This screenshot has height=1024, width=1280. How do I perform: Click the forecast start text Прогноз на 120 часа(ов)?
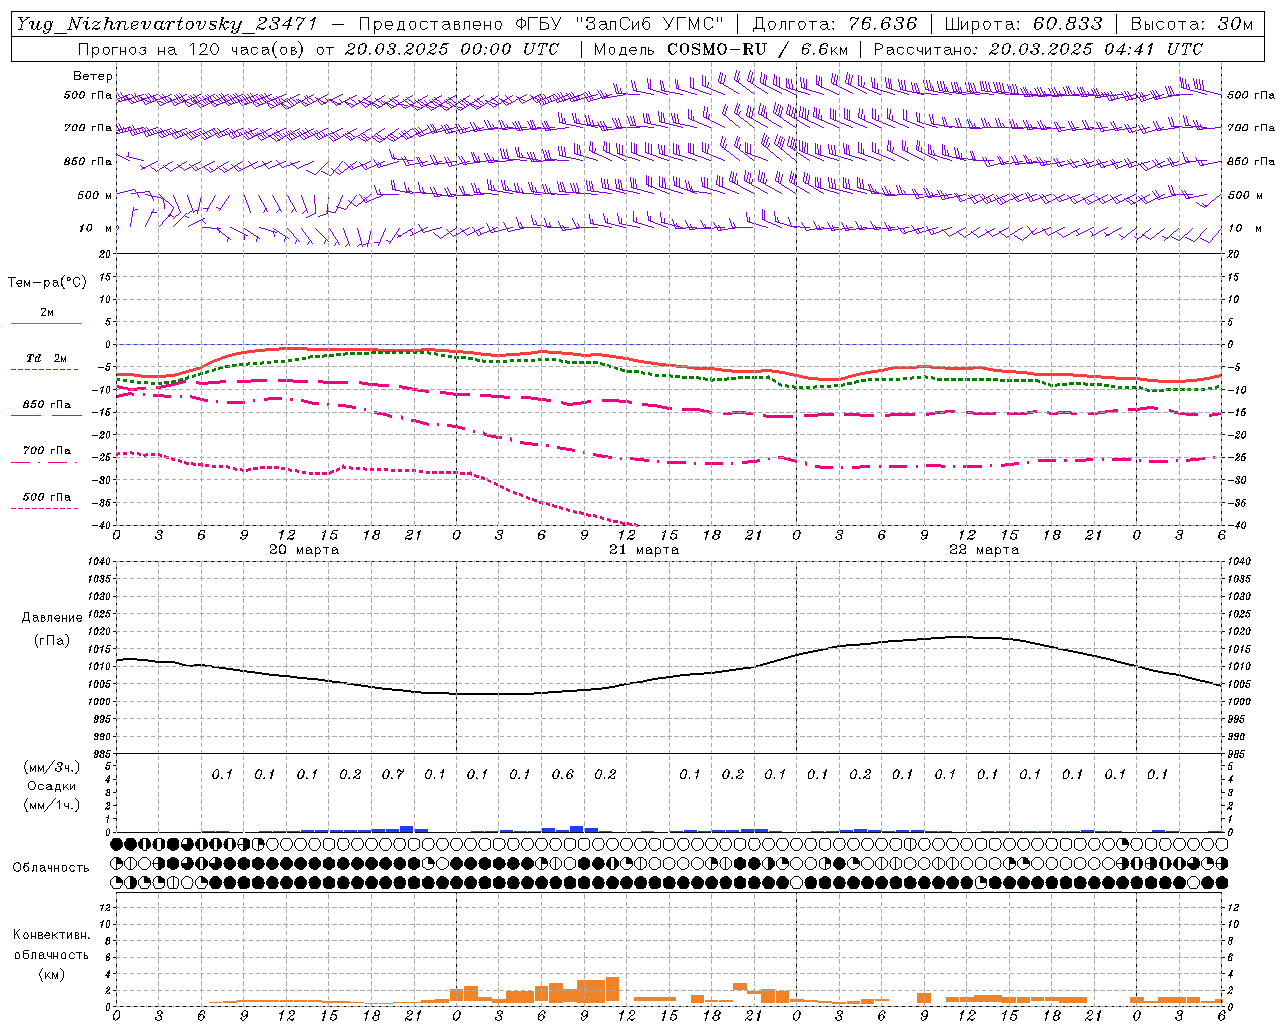tap(190, 49)
